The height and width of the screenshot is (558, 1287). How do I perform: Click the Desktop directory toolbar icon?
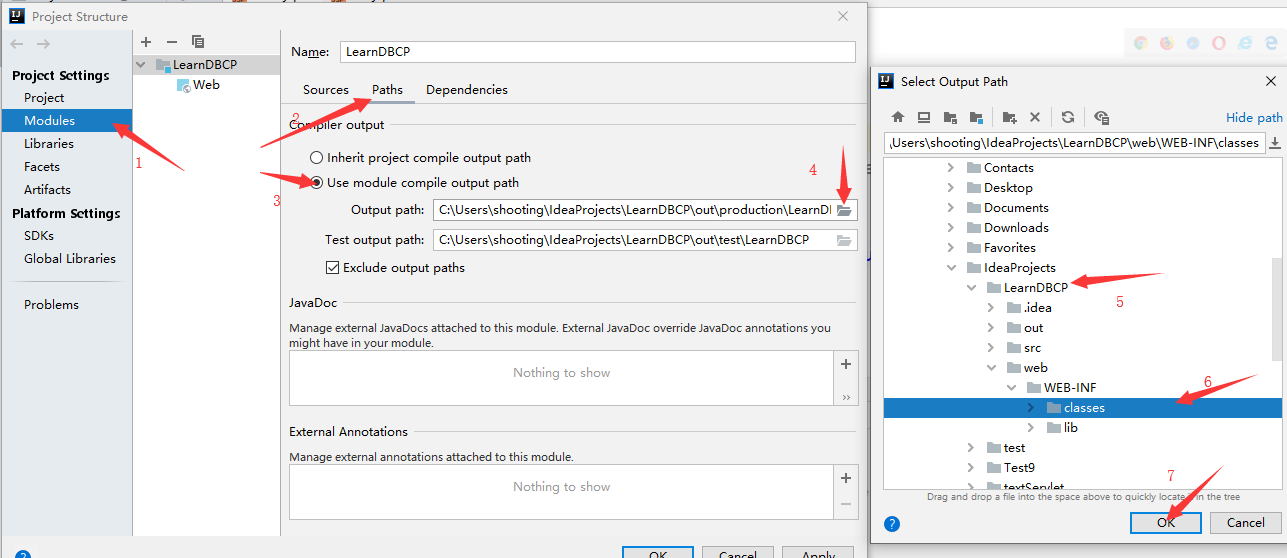pos(924,117)
